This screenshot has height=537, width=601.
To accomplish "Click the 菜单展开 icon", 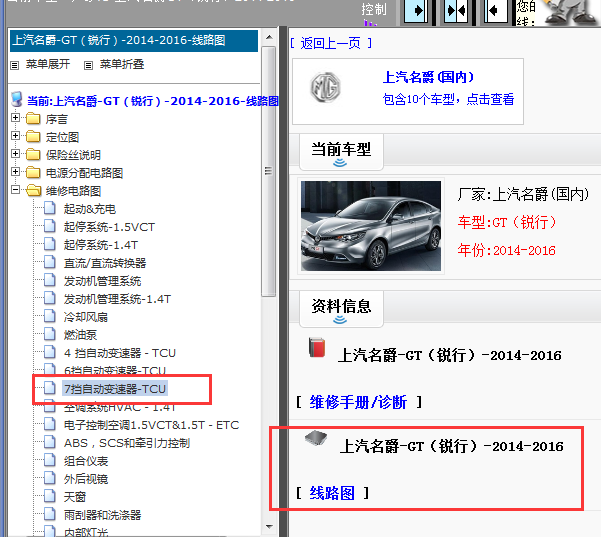I will tap(15, 66).
